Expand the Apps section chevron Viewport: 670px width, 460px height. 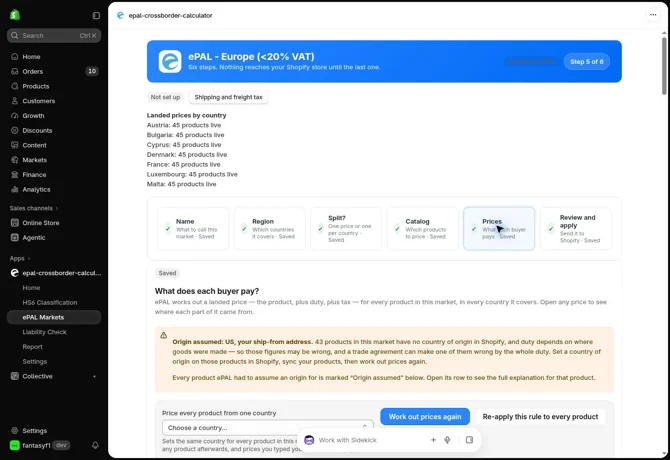tap(29, 258)
